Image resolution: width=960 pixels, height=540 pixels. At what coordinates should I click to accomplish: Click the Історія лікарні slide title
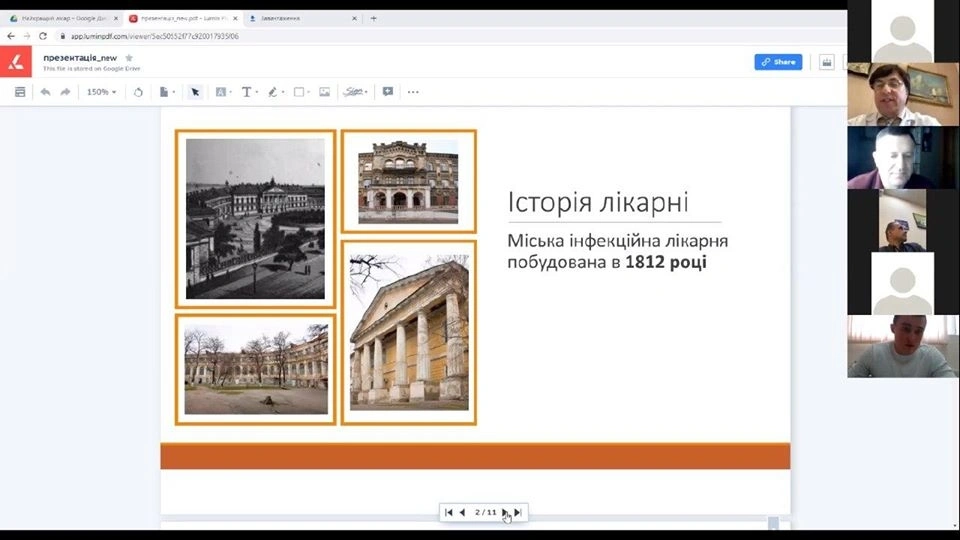point(598,202)
